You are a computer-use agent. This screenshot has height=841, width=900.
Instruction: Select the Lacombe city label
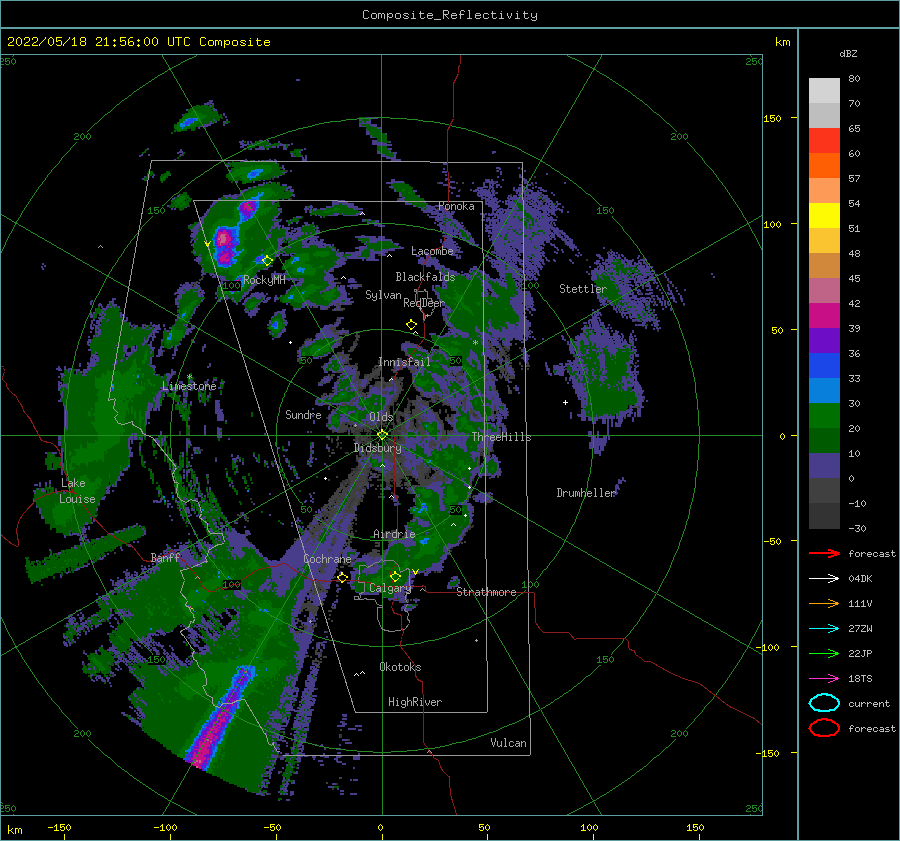(x=432, y=251)
